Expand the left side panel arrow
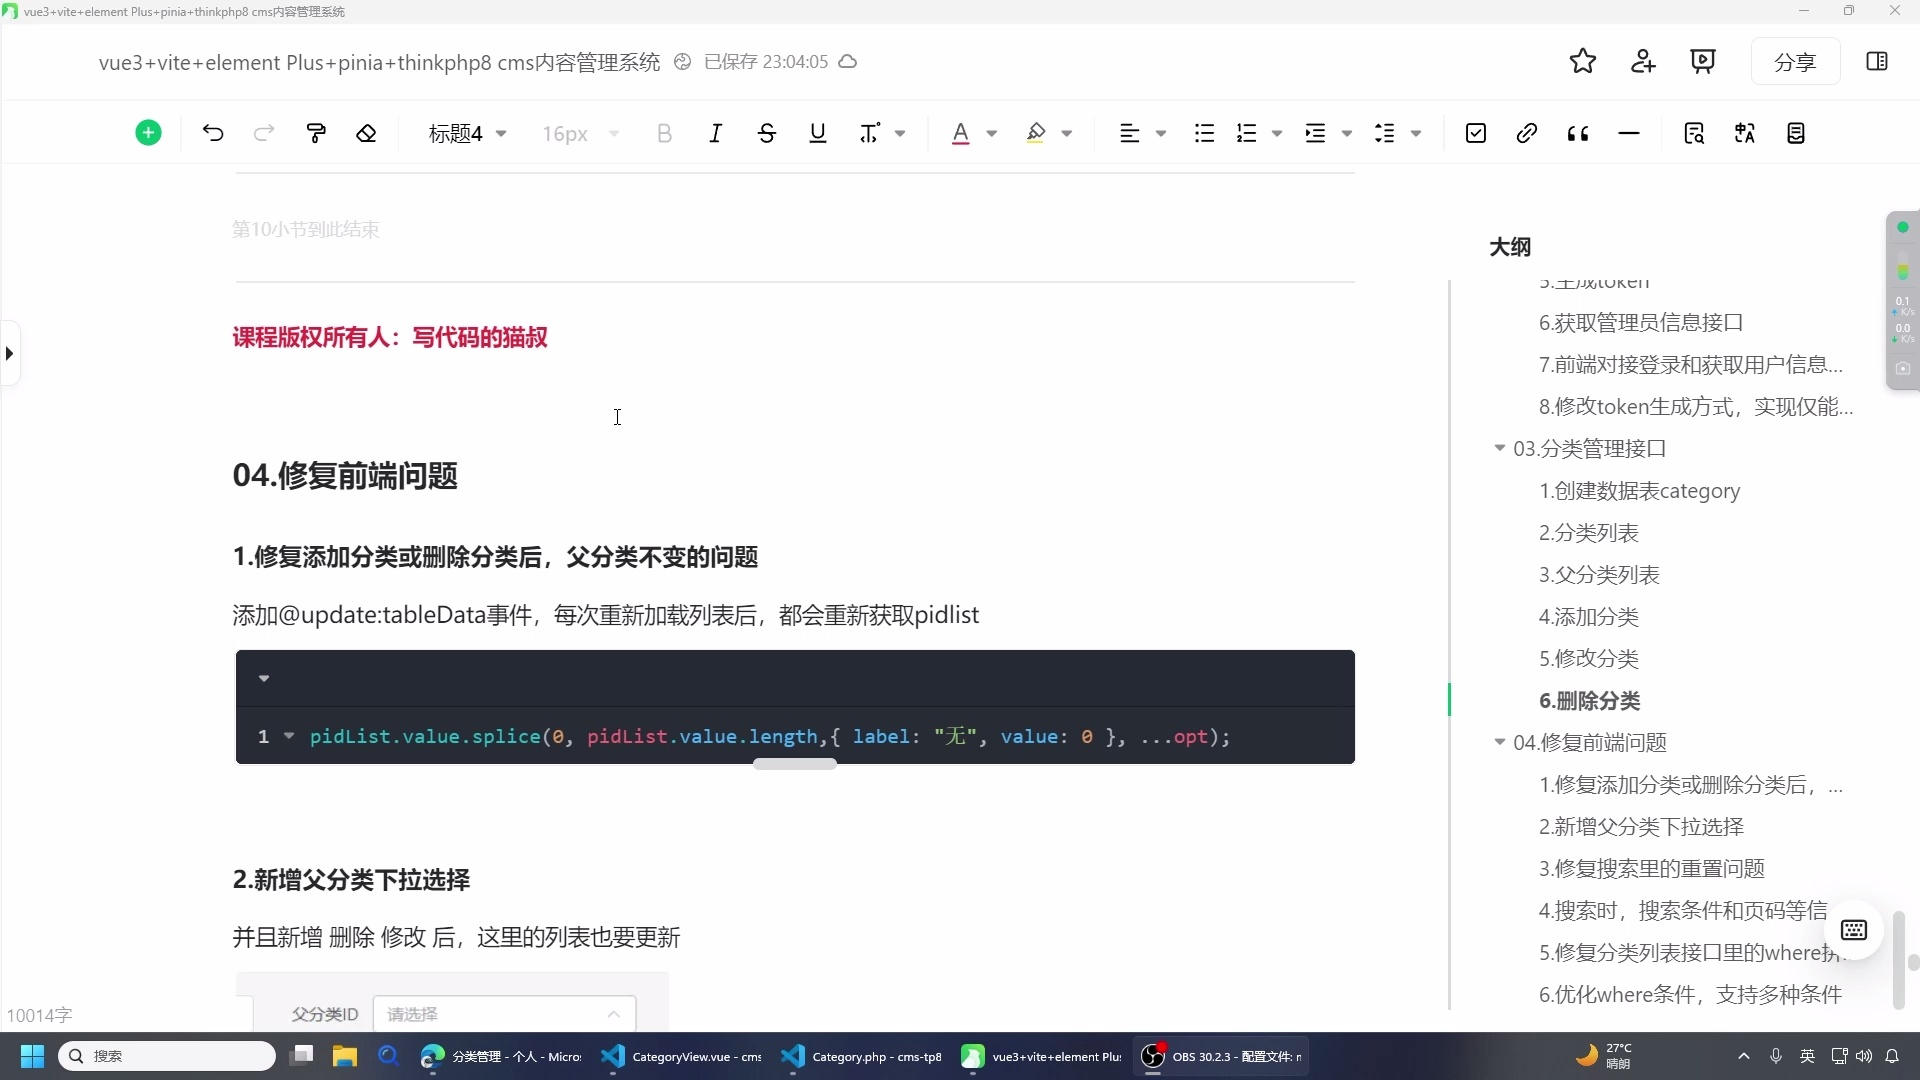The height and width of the screenshot is (1080, 1920). click(9, 353)
